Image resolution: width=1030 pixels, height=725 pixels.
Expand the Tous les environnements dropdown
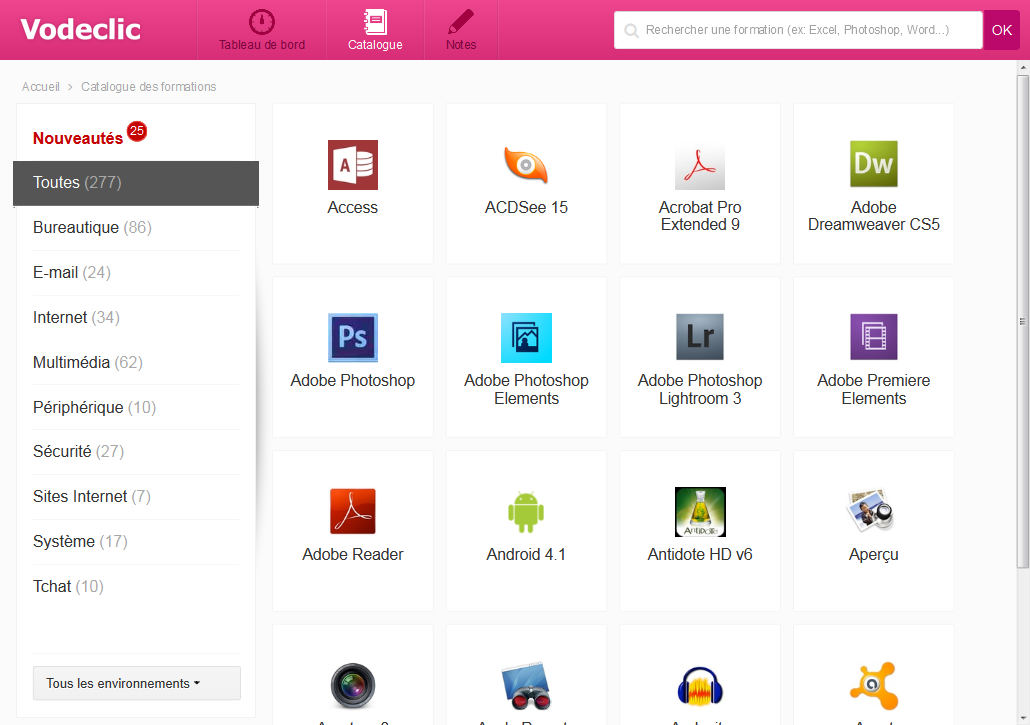pos(137,683)
